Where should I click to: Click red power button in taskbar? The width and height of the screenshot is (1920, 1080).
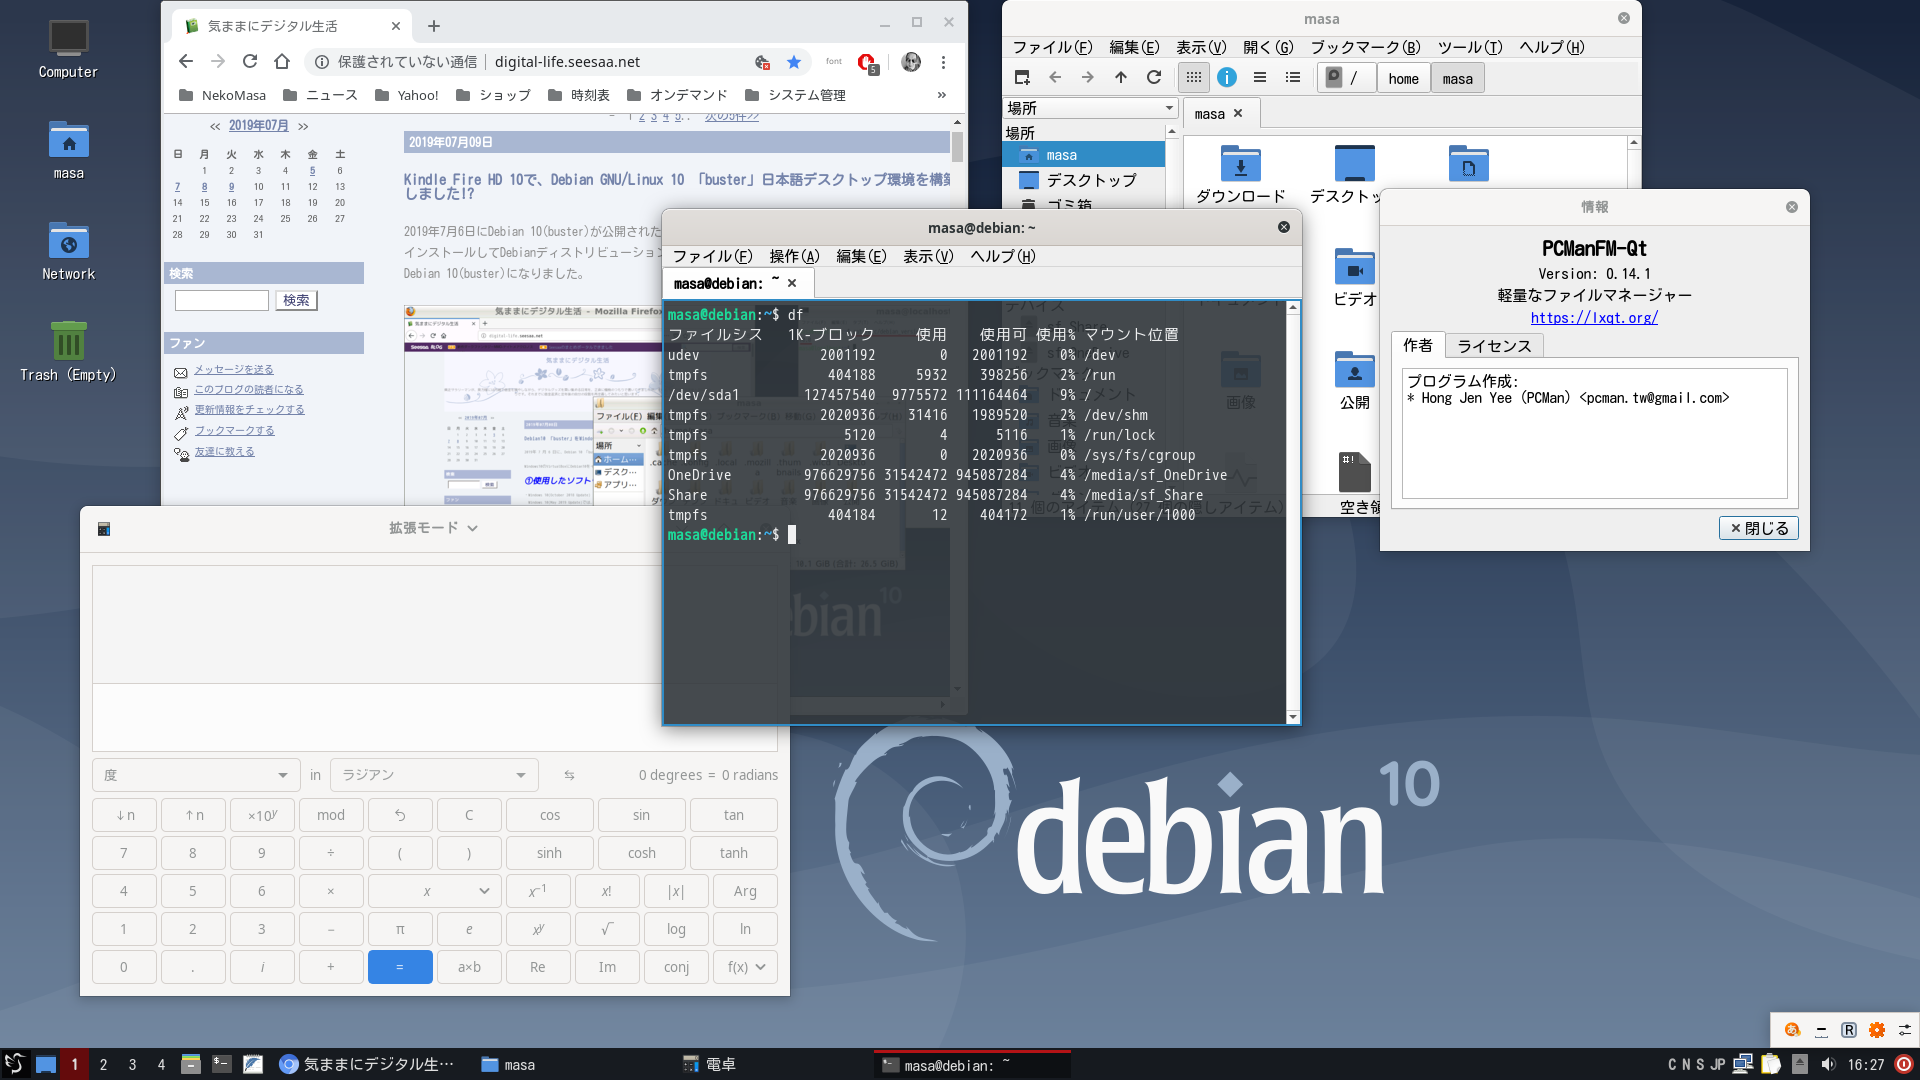[1904, 1064]
